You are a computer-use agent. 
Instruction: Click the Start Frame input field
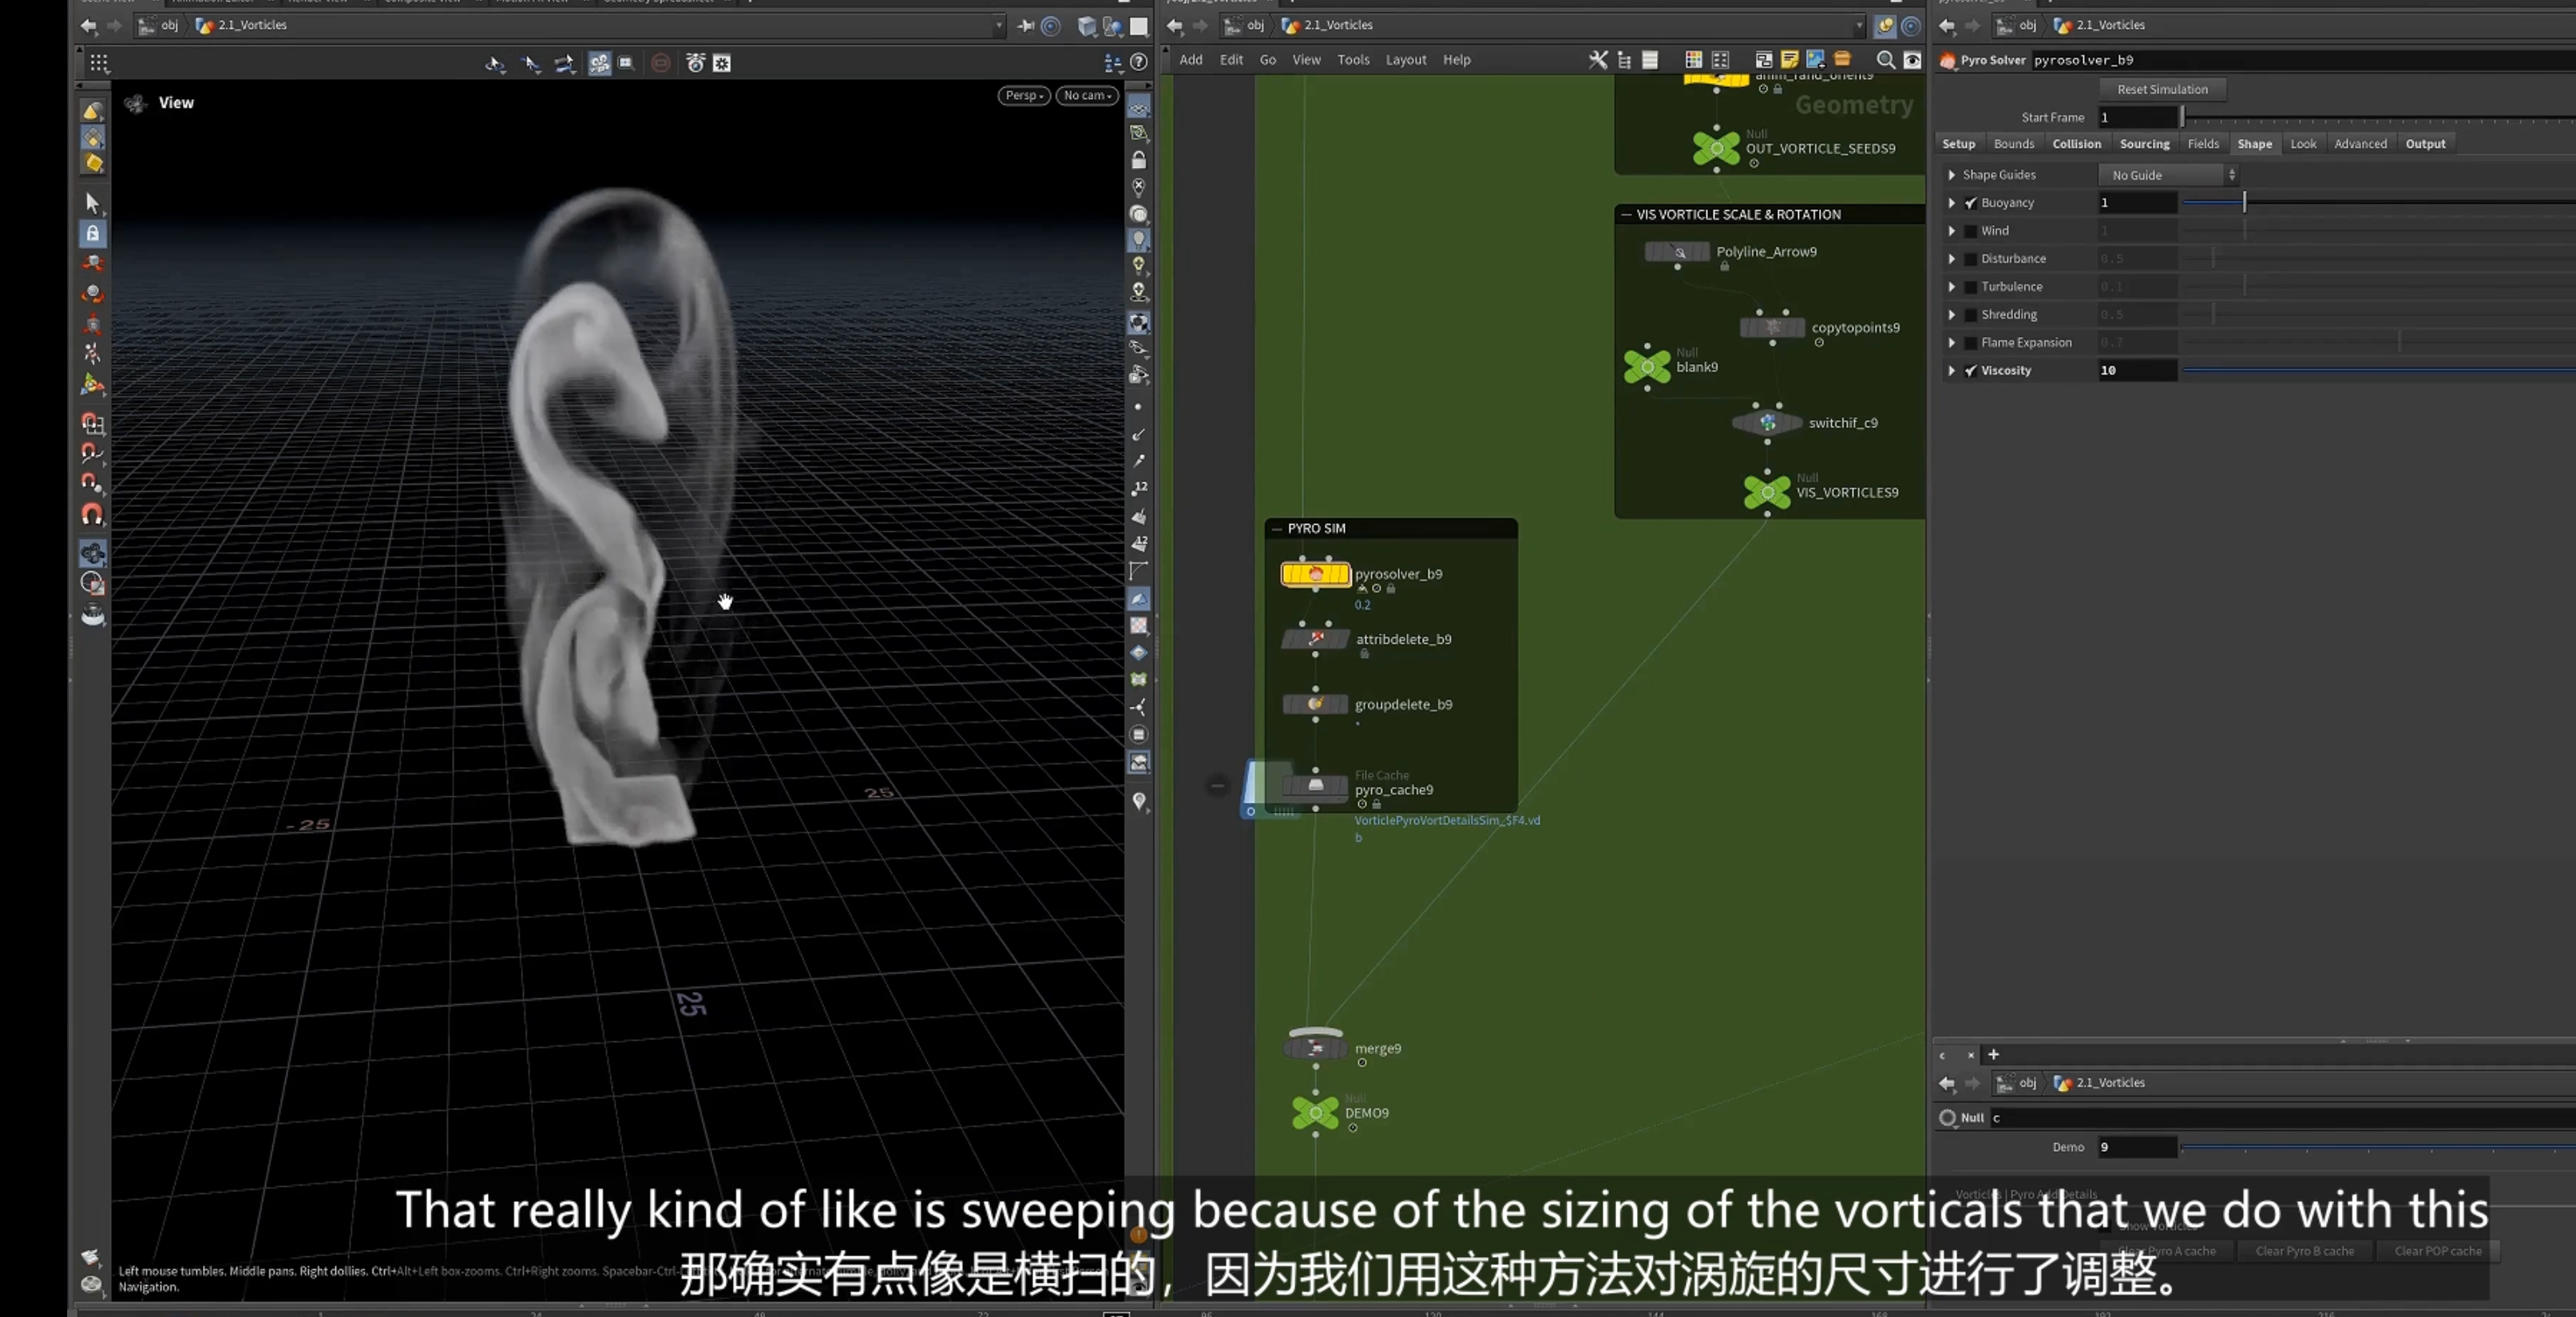2138,117
